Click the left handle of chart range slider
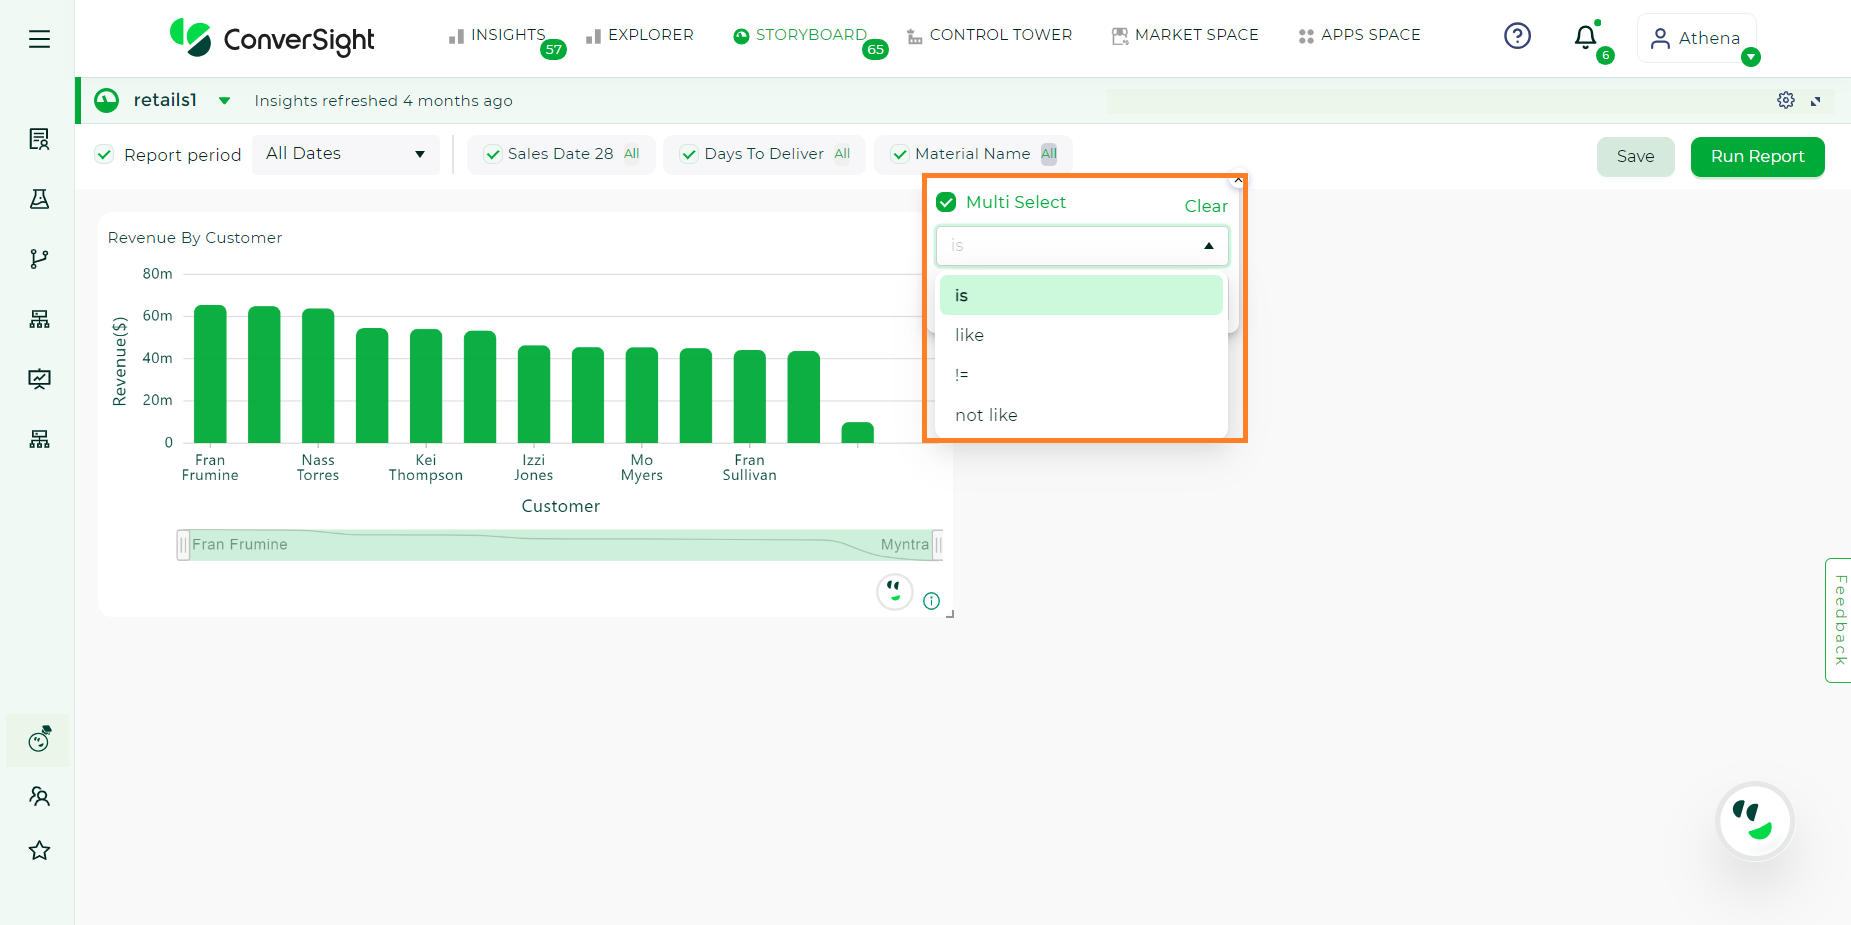1851x925 pixels. (183, 545)
